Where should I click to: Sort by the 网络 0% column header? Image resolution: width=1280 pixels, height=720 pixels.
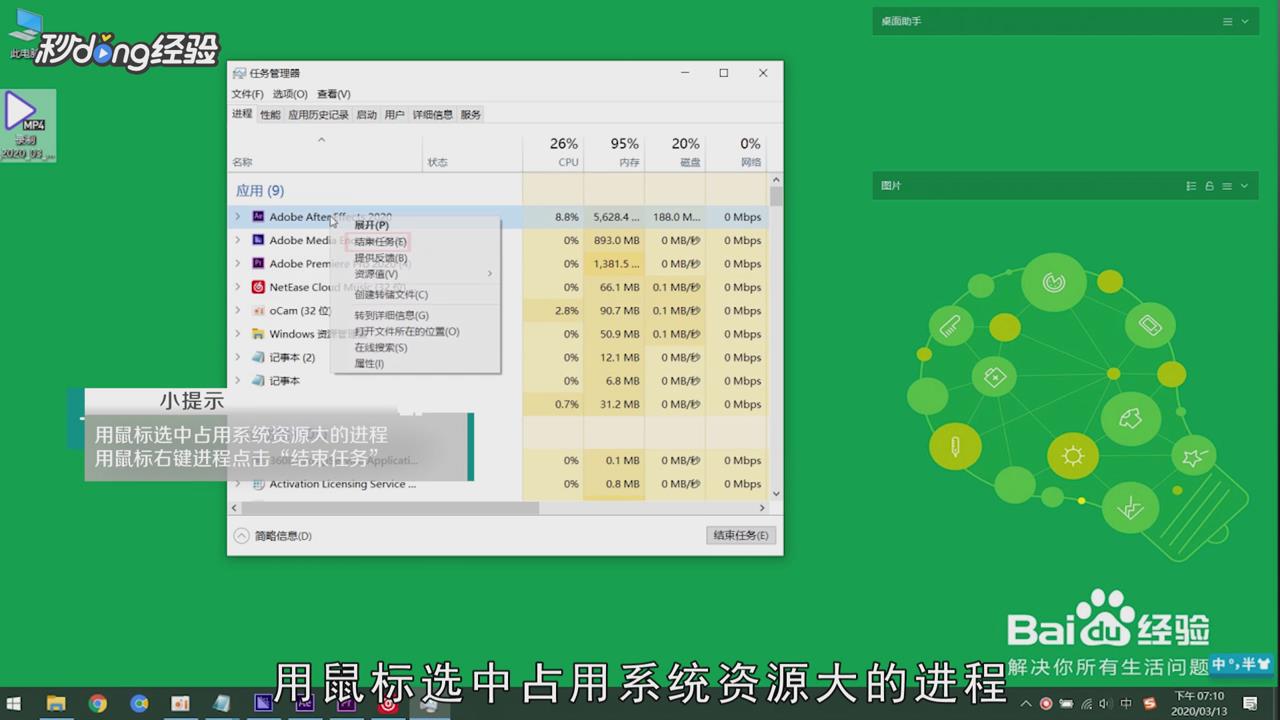click(x=736, y=152)
